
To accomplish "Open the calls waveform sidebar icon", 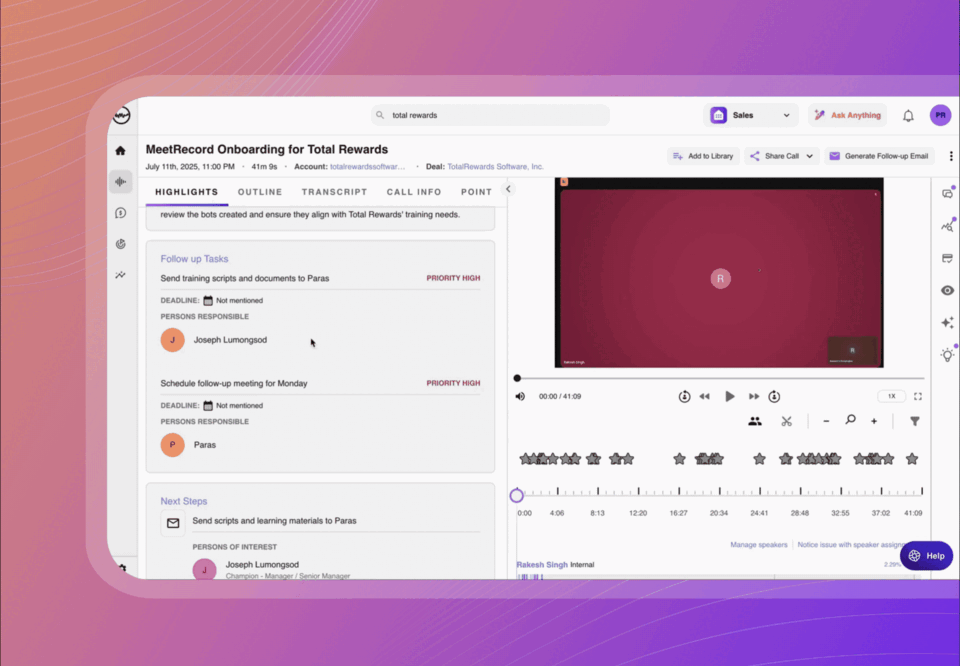I will coord(121,182).
